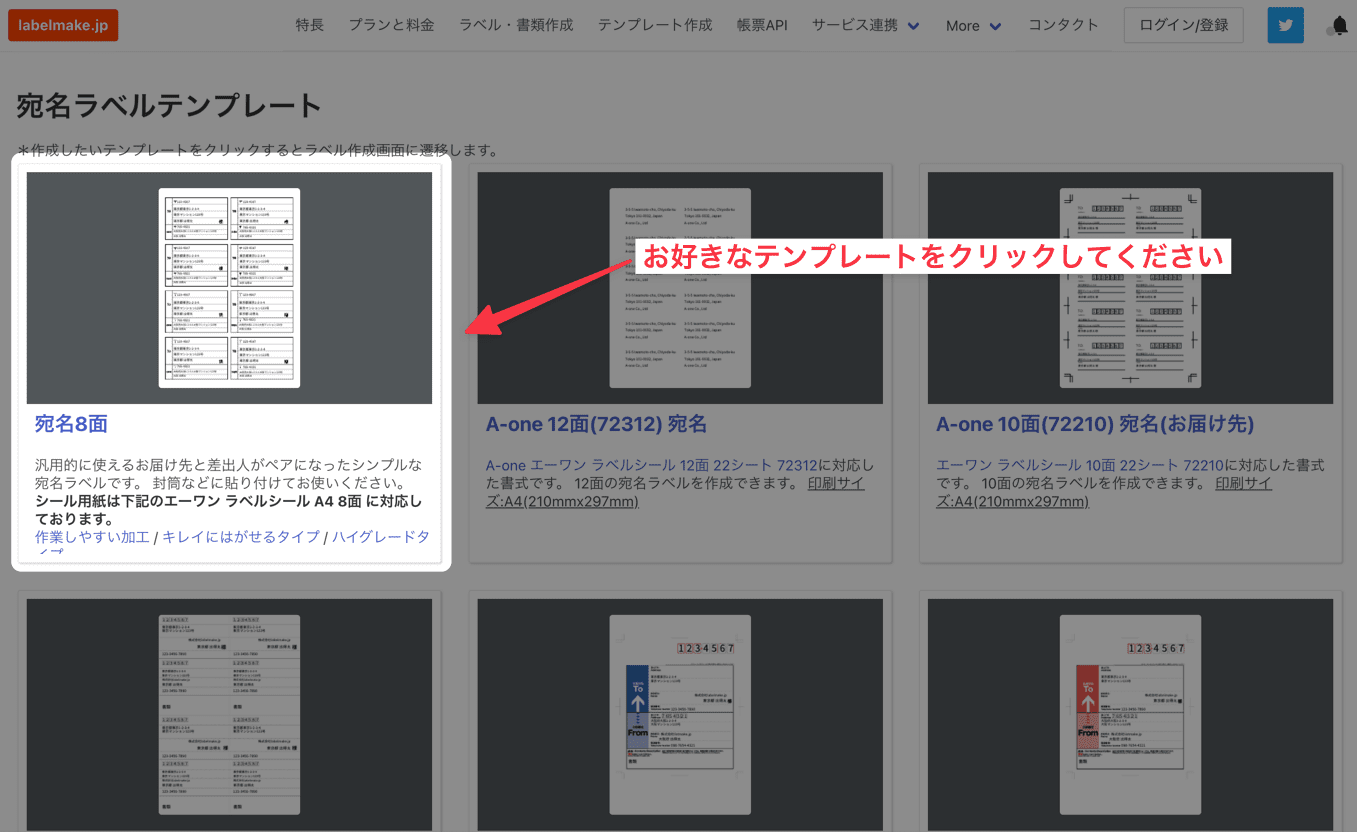This screenshot has width=1357, height=832.
Task: Expand the More dropdown in the navigation
Action: [x=964, y=25]
